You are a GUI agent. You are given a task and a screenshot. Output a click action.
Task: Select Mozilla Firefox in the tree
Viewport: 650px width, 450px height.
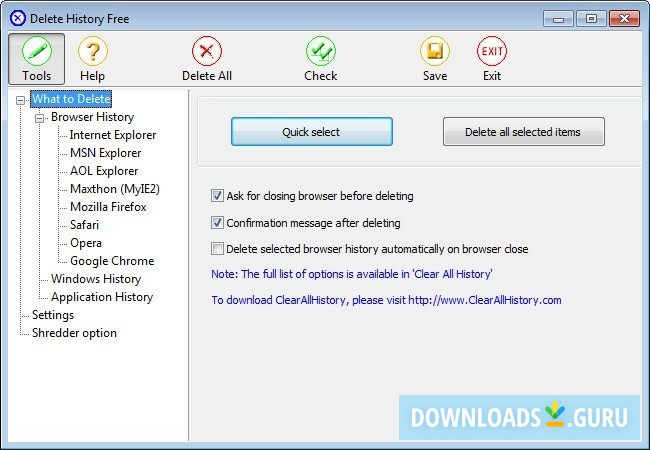108,207
